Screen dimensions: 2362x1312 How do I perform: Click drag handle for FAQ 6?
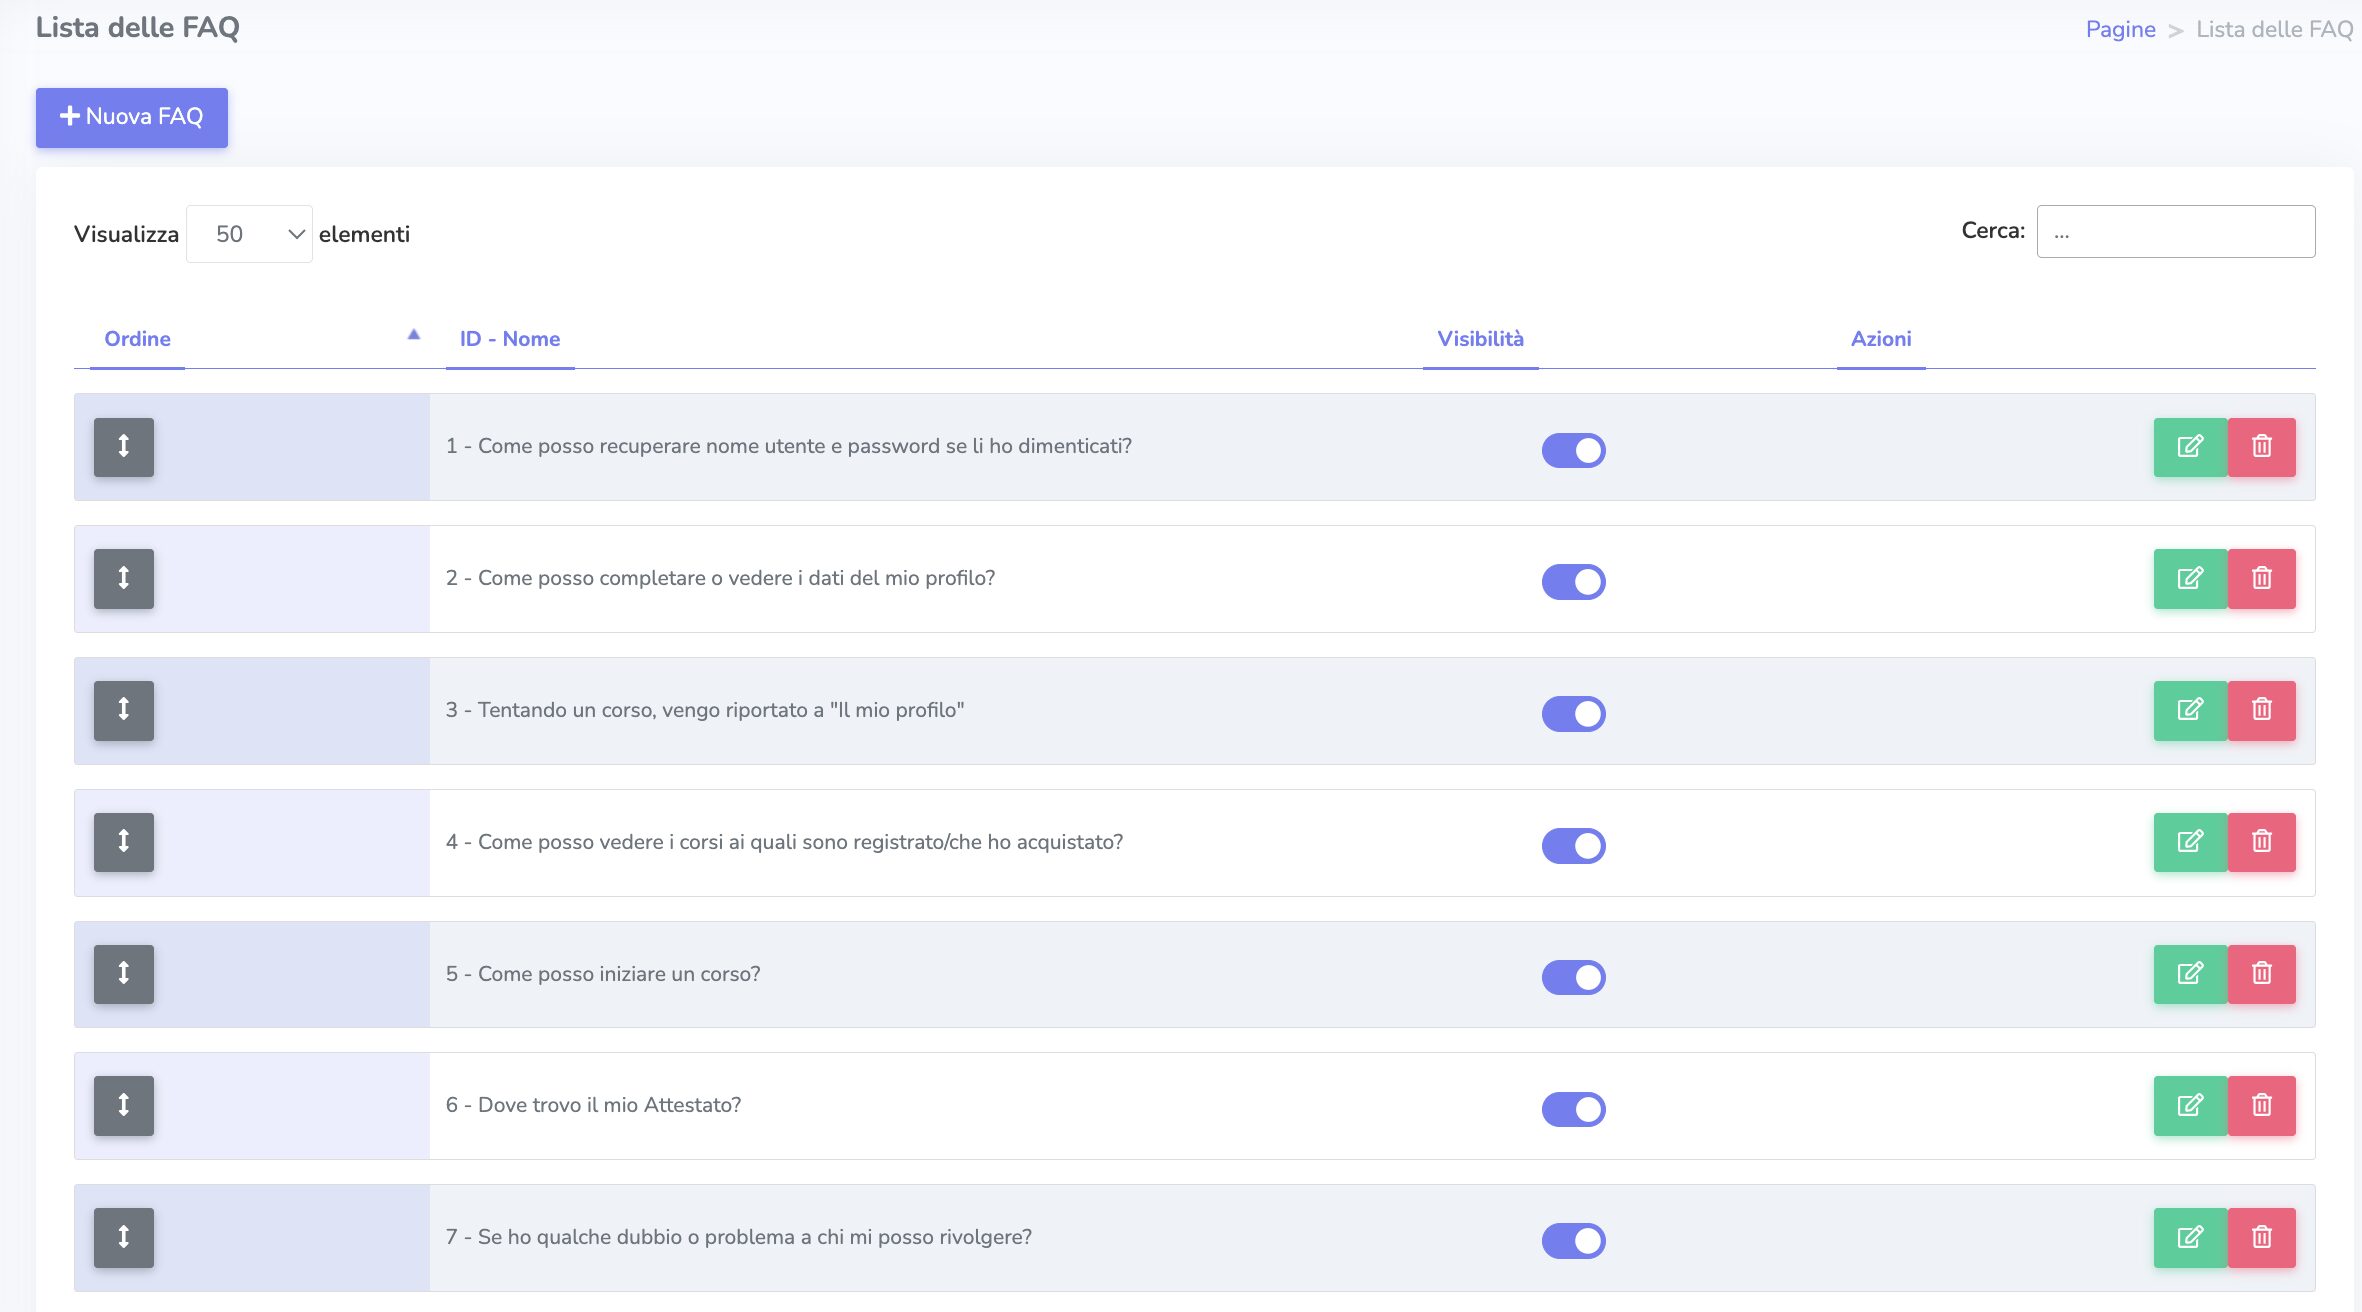(x=124, y=1106)
